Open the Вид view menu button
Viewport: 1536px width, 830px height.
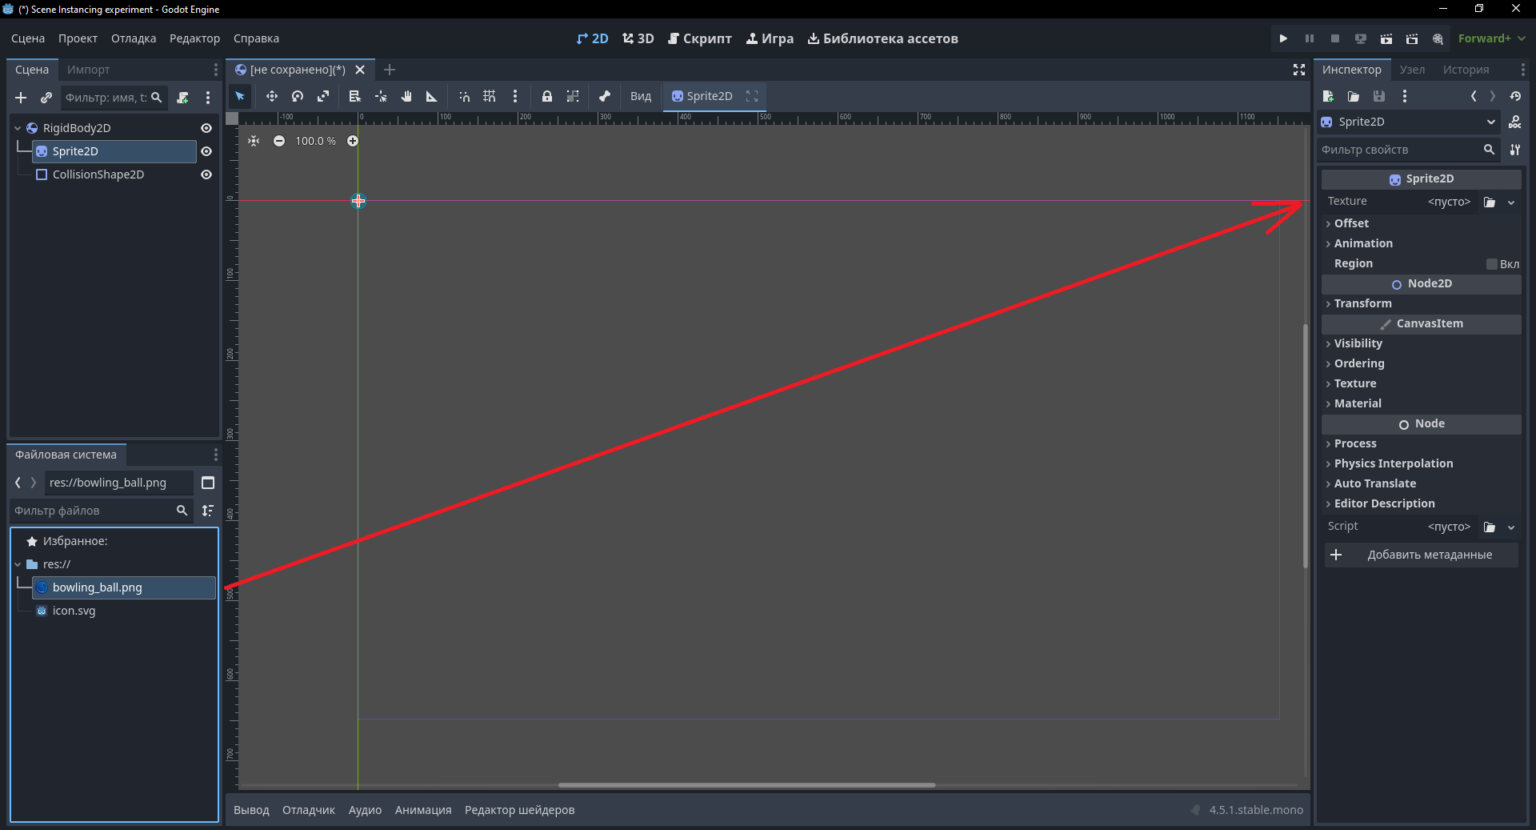[x=641, y=96]
